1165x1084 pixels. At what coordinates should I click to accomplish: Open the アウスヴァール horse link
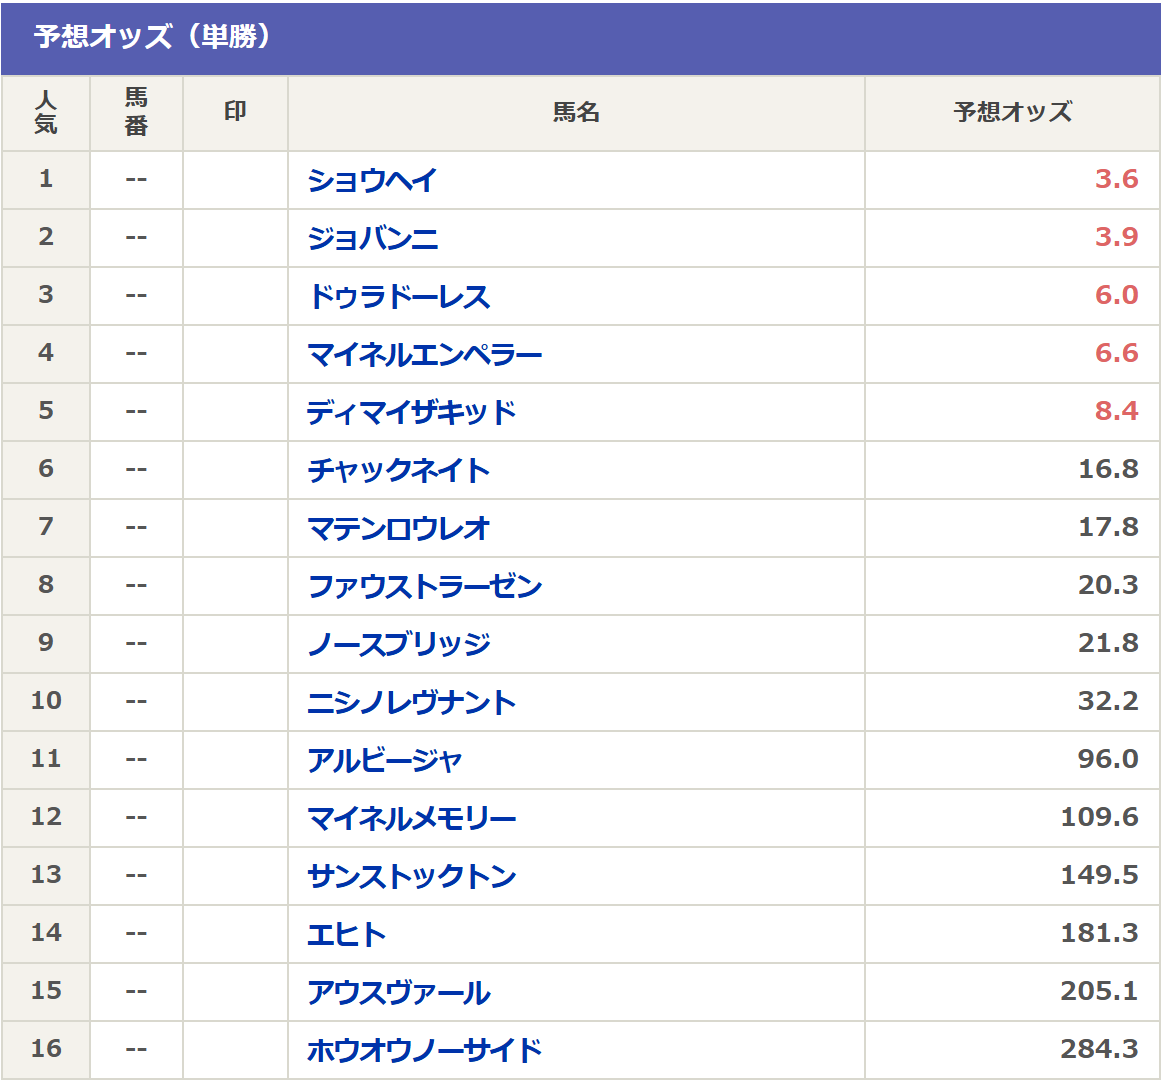tap(398, 992)
